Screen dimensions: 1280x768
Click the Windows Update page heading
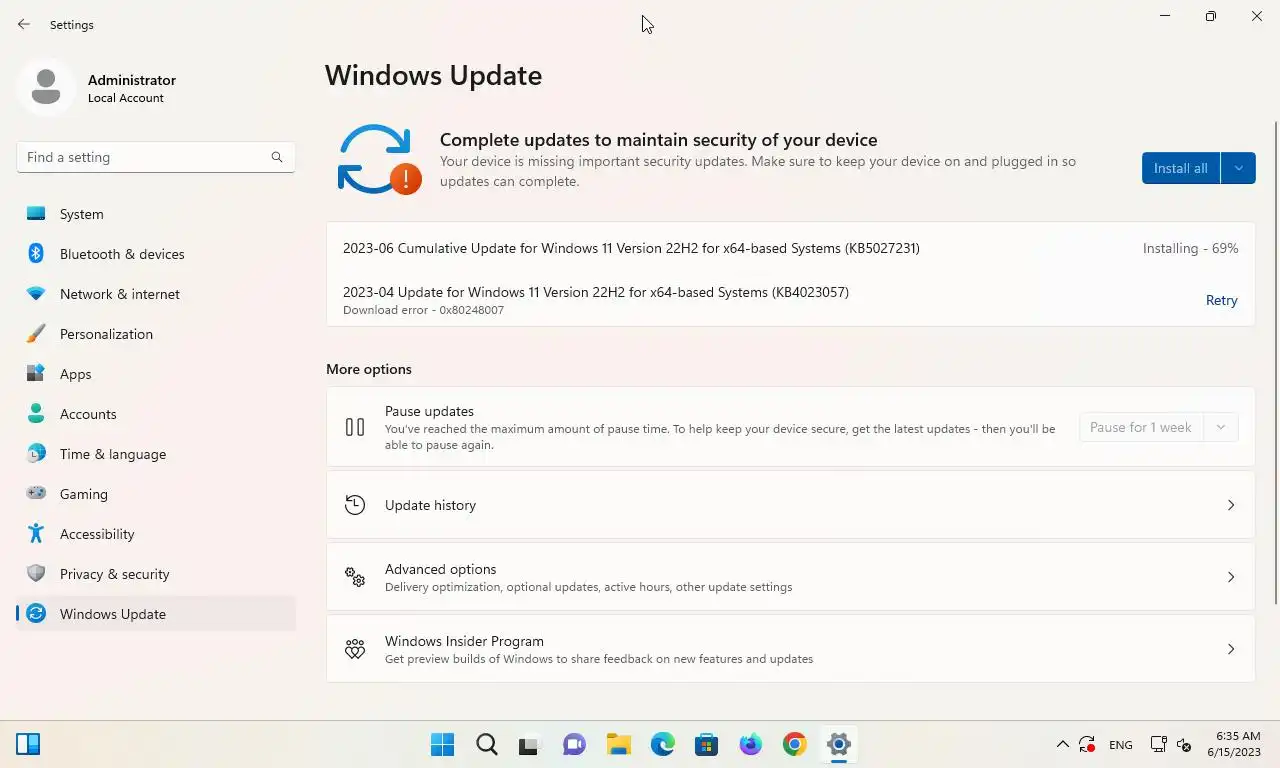[433, 76]
